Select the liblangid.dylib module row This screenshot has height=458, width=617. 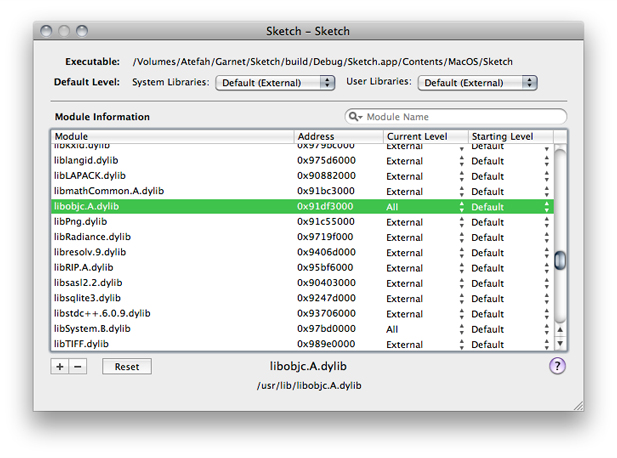click(x=303, y=161)
